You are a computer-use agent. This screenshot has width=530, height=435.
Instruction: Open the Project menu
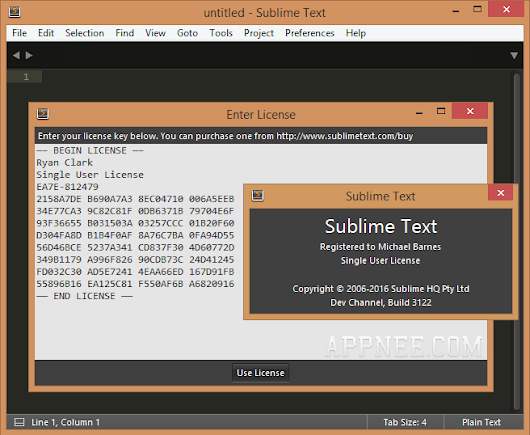point(259,33)
